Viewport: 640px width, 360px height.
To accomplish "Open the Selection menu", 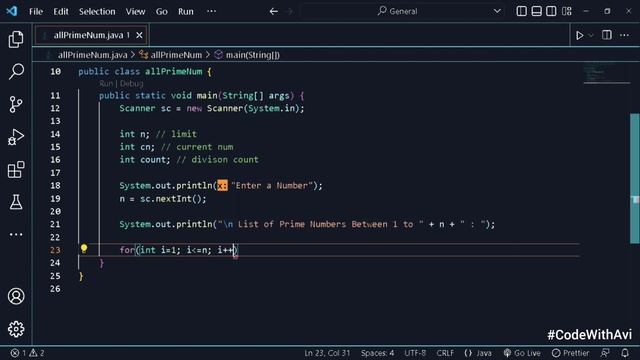I will pyautogui.click(x=97, y=11).
